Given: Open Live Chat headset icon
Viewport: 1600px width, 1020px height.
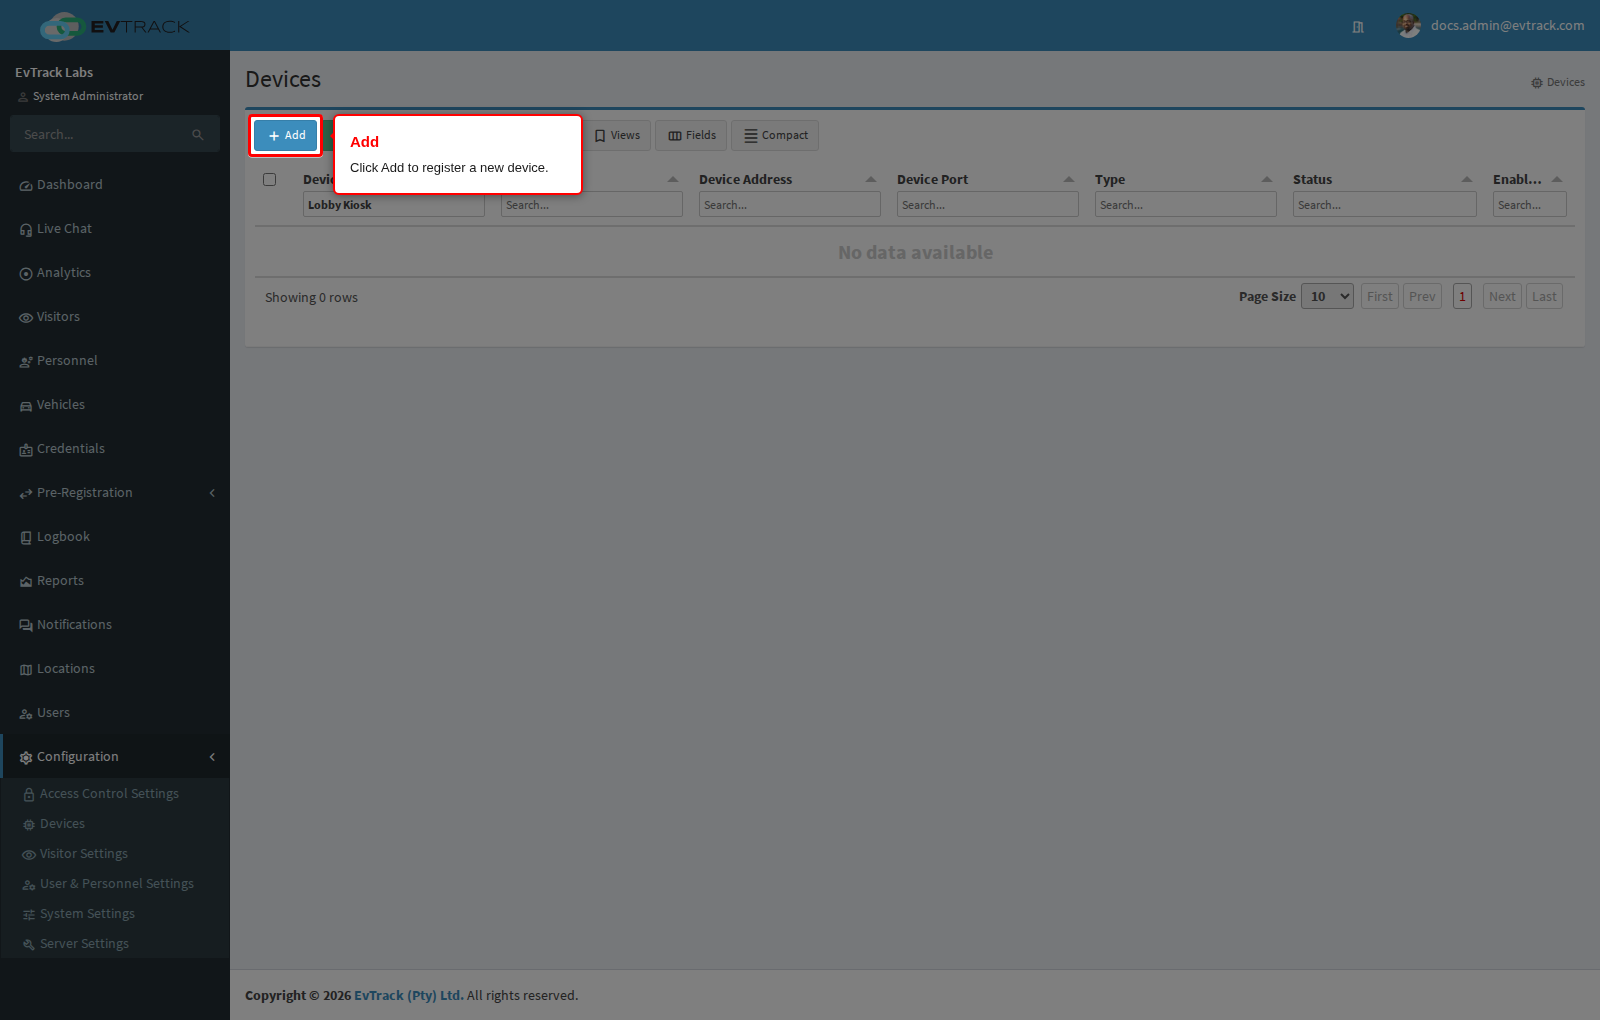Looking at the screenshot, I should 26,230.
